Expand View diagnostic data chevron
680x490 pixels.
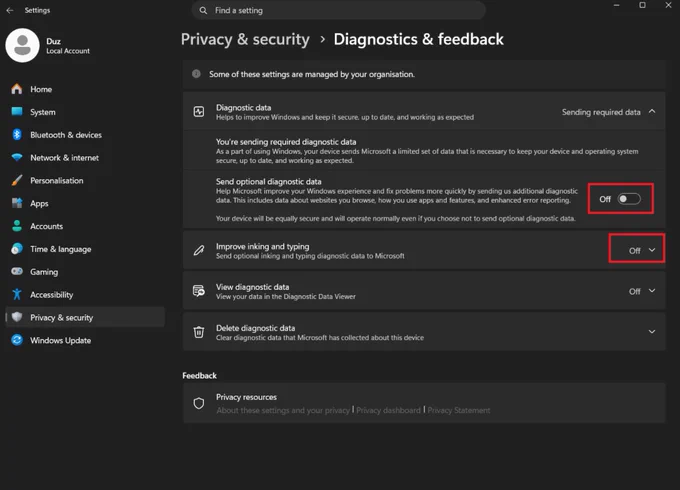point(652,291)
